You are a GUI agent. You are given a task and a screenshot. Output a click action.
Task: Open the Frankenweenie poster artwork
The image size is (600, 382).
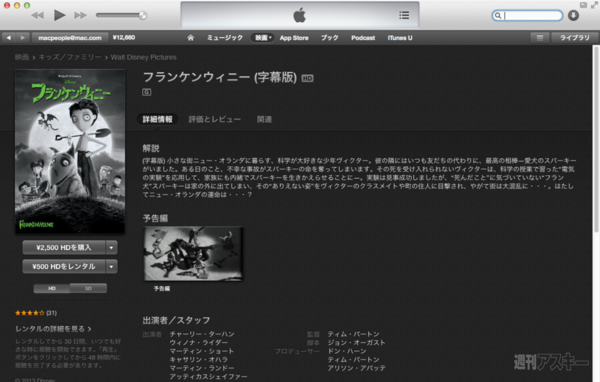(x=70, y=151)
